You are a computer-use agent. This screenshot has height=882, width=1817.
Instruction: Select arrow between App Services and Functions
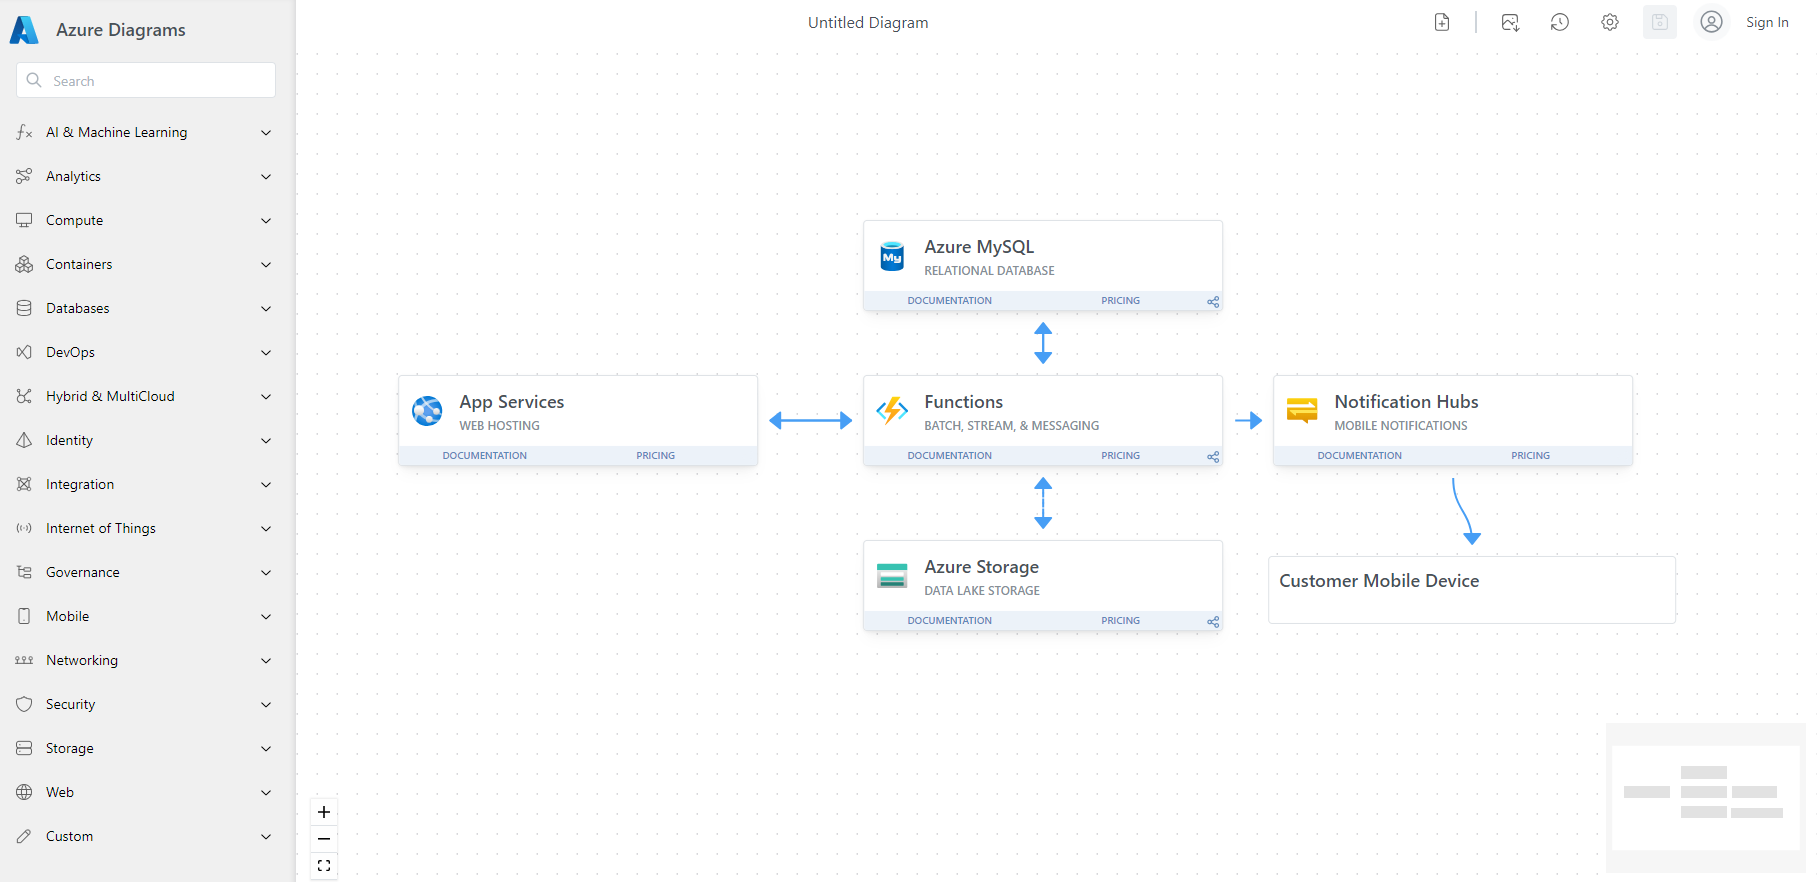click(810, 421)
